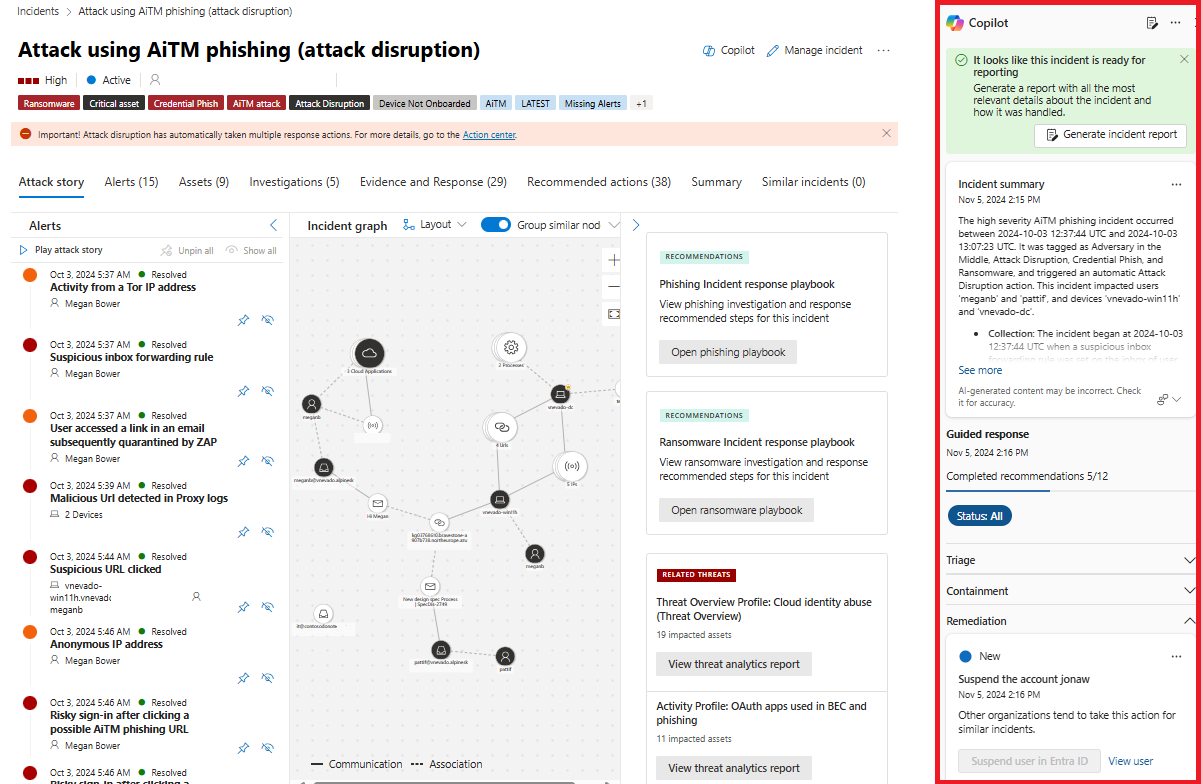Screen dimensions: 1201x784
Task: Open the Assets (9) tab
Action: point(204,182)
